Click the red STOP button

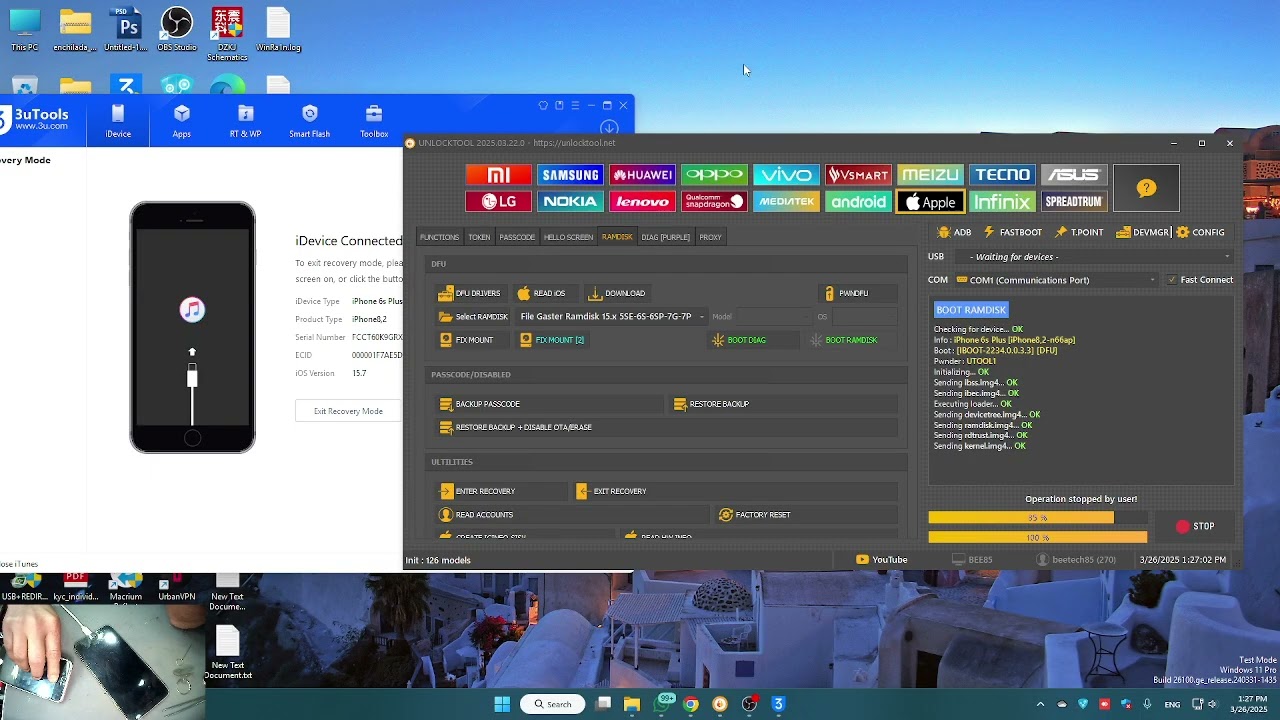tap(1195, 526)
